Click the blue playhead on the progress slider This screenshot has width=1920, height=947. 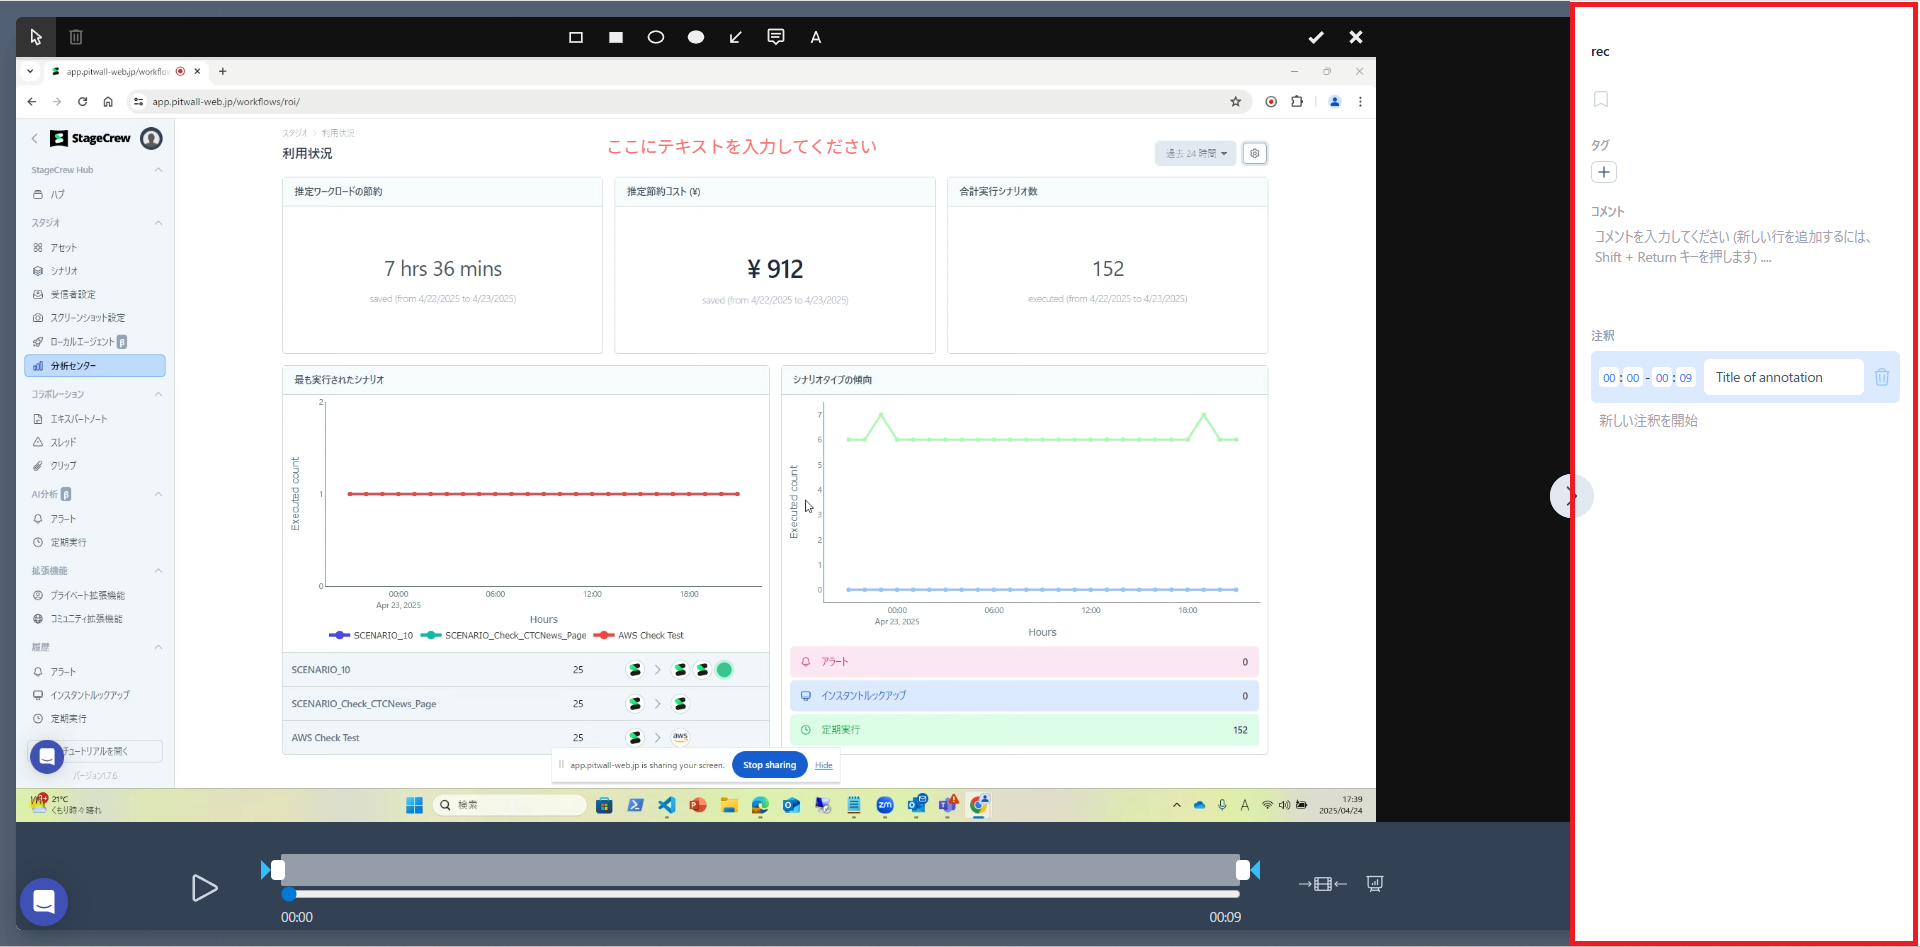pyautogui.click(x=289, y=894)
